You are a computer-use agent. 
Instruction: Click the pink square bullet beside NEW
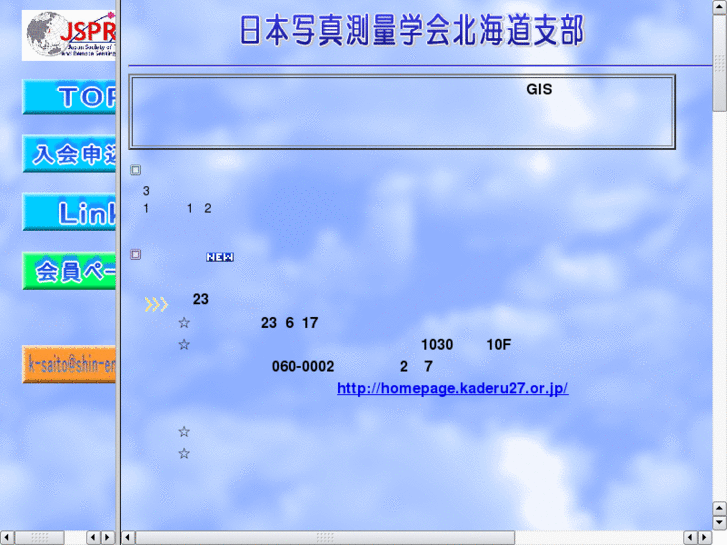(x=135, y=254)
